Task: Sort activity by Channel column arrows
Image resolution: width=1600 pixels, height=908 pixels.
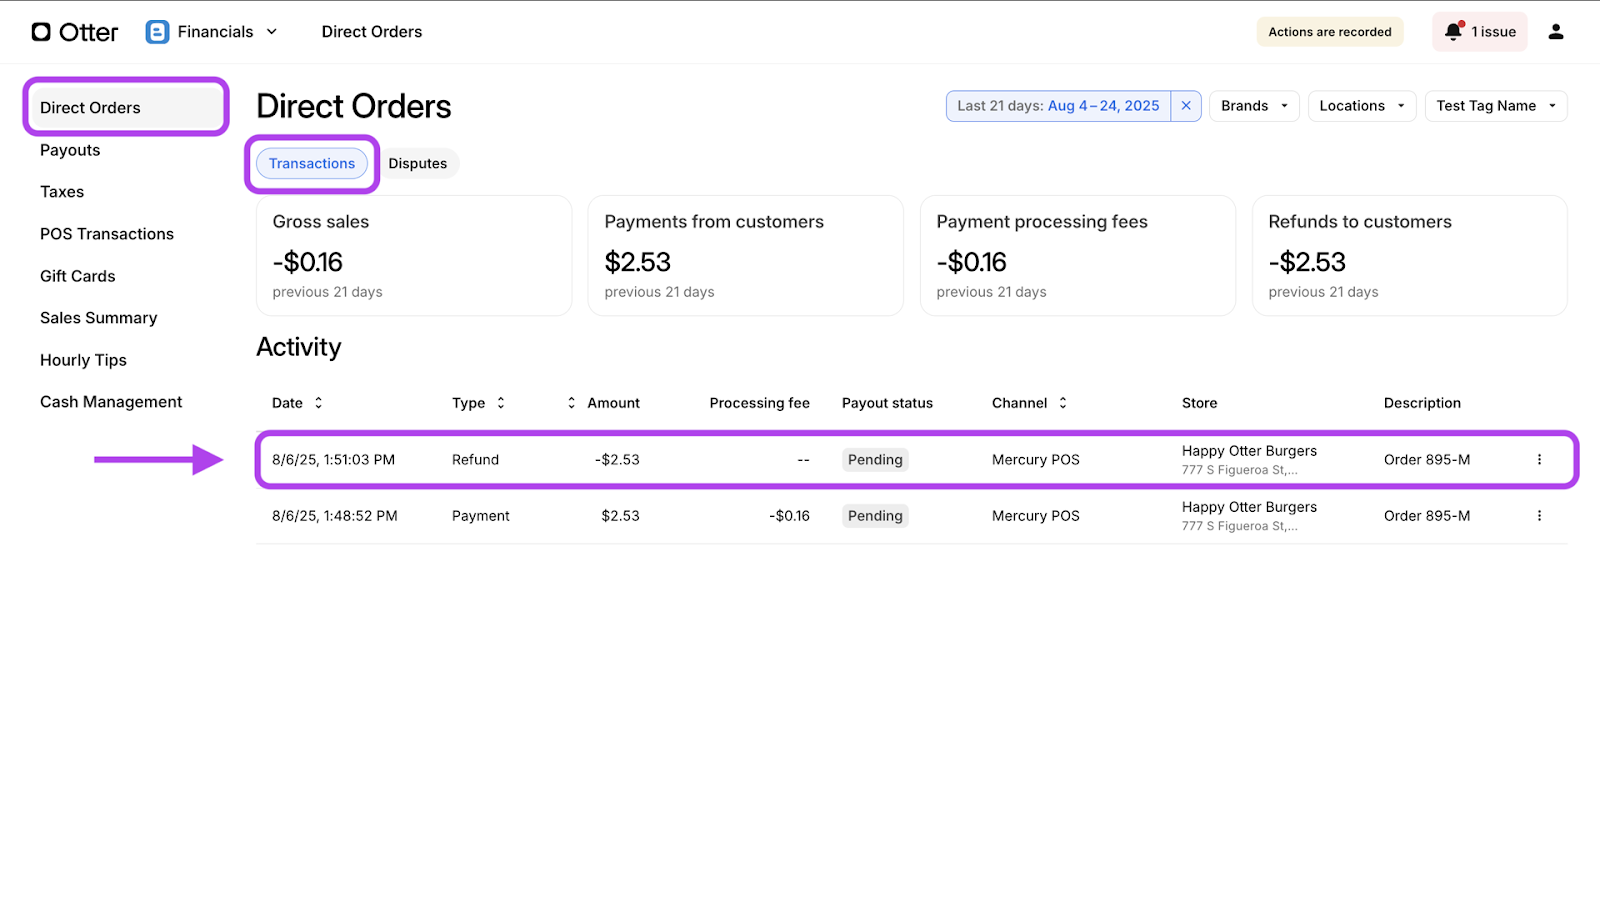Action: pos(1063,403)
